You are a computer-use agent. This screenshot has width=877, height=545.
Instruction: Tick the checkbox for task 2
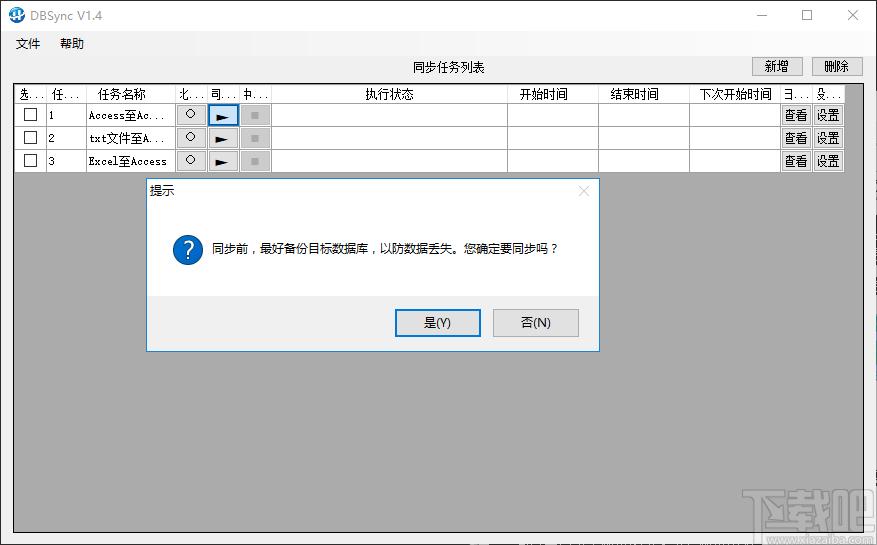(30, 138)
